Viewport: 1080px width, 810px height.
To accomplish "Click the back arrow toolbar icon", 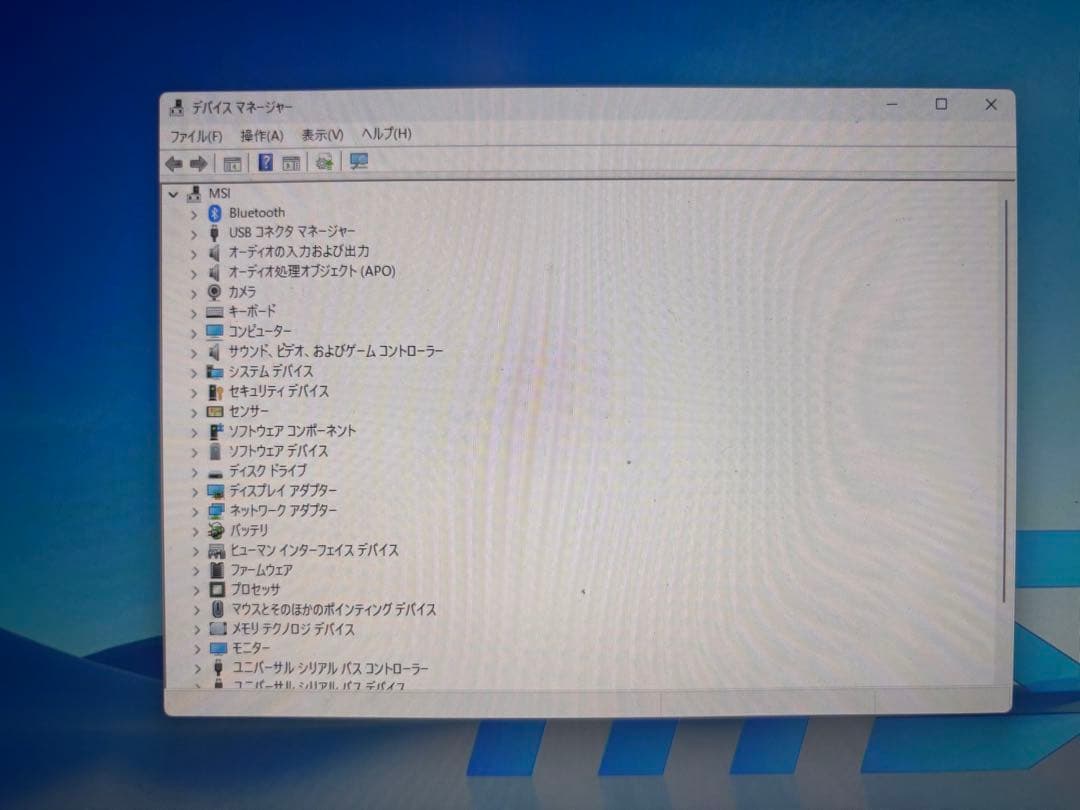I will (x=174, y=163).
